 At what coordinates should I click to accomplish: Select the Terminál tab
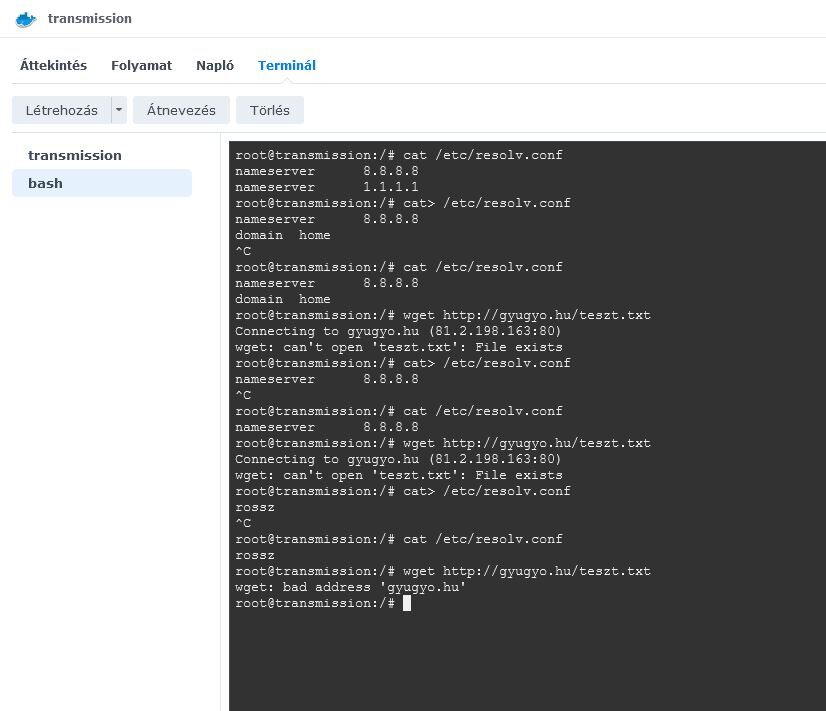[x=287, y=65]
